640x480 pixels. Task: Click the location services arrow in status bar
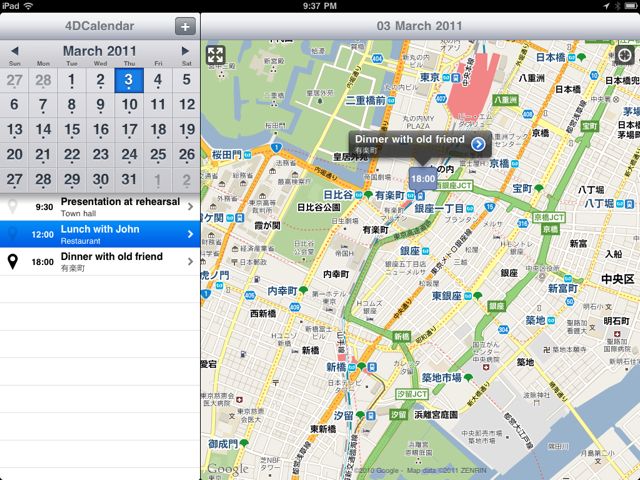(607, 6)
